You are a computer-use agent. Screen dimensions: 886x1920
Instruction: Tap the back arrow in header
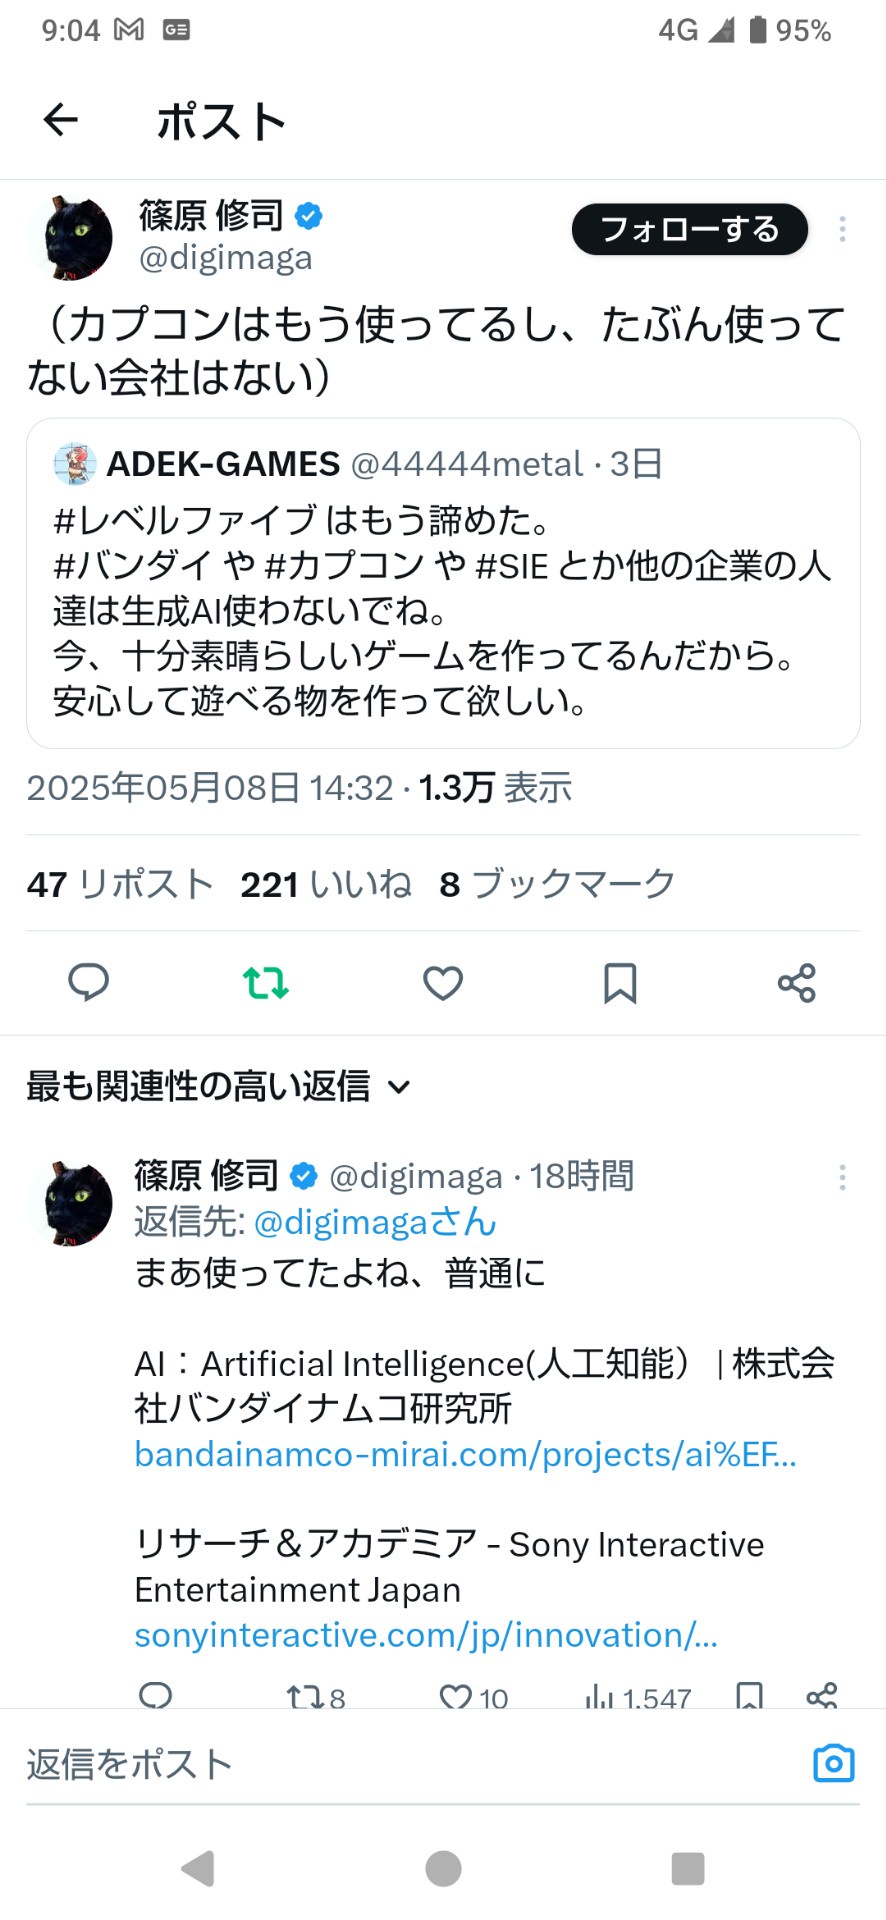pyautogui.click(x=61, y=121)
